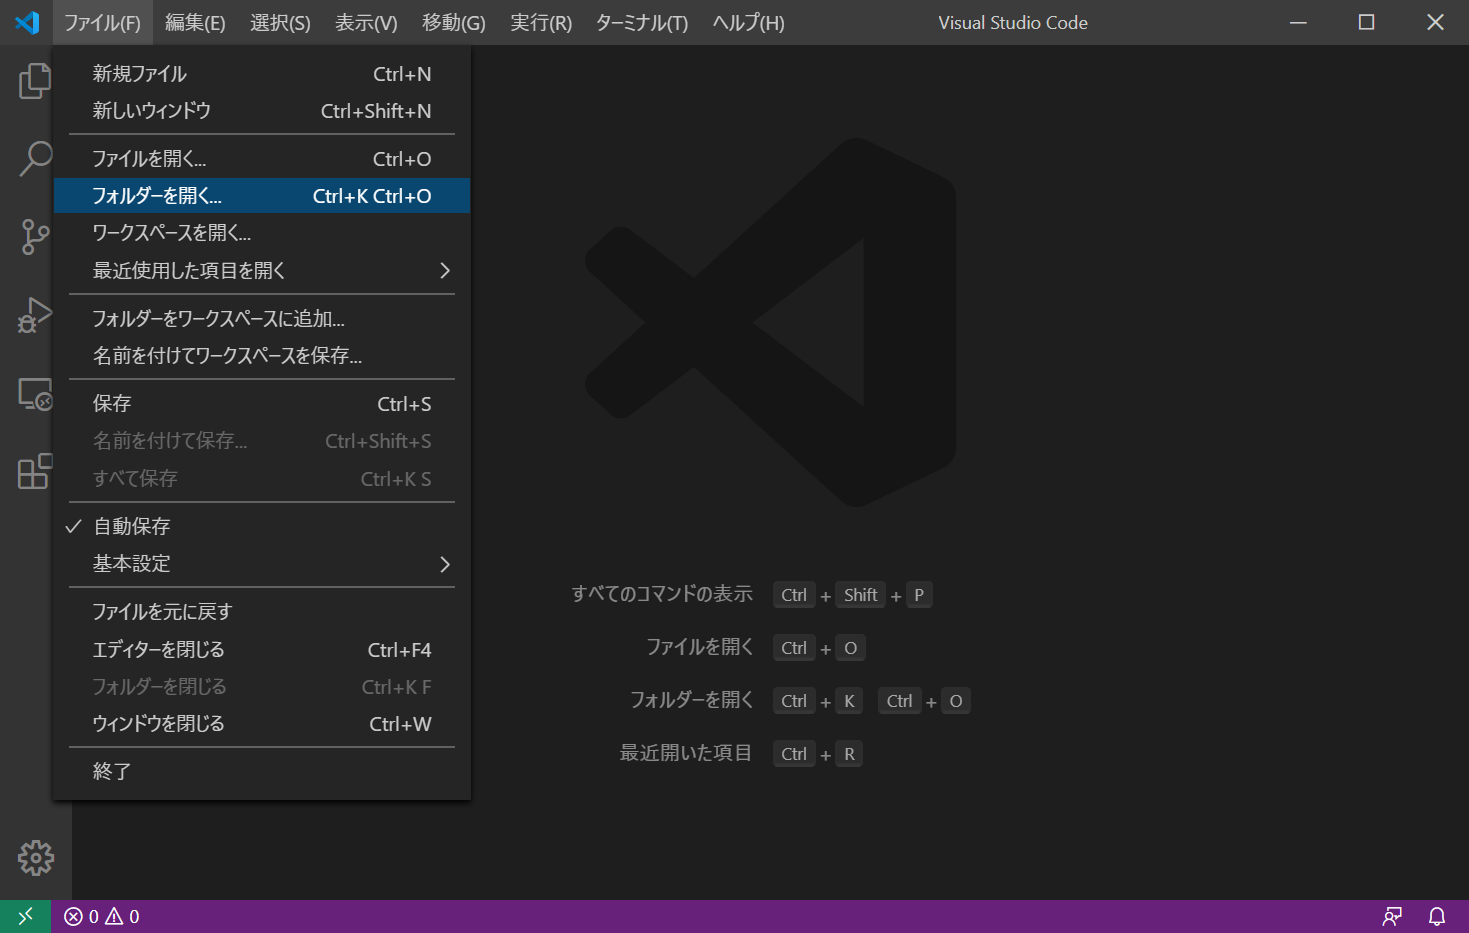Open the 実行(R) menu
The image size is (1469, 933).
click(x=541, y=22)
